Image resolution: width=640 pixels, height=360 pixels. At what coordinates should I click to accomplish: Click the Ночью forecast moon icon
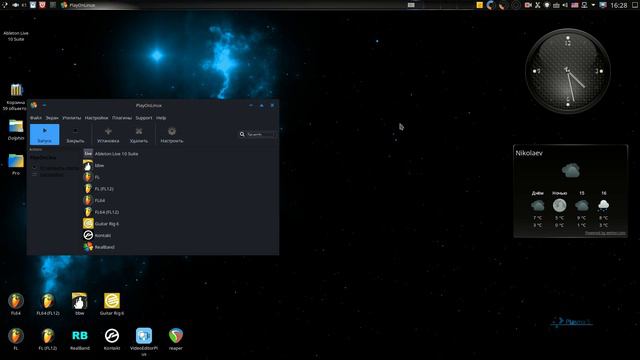pos(559,205)
